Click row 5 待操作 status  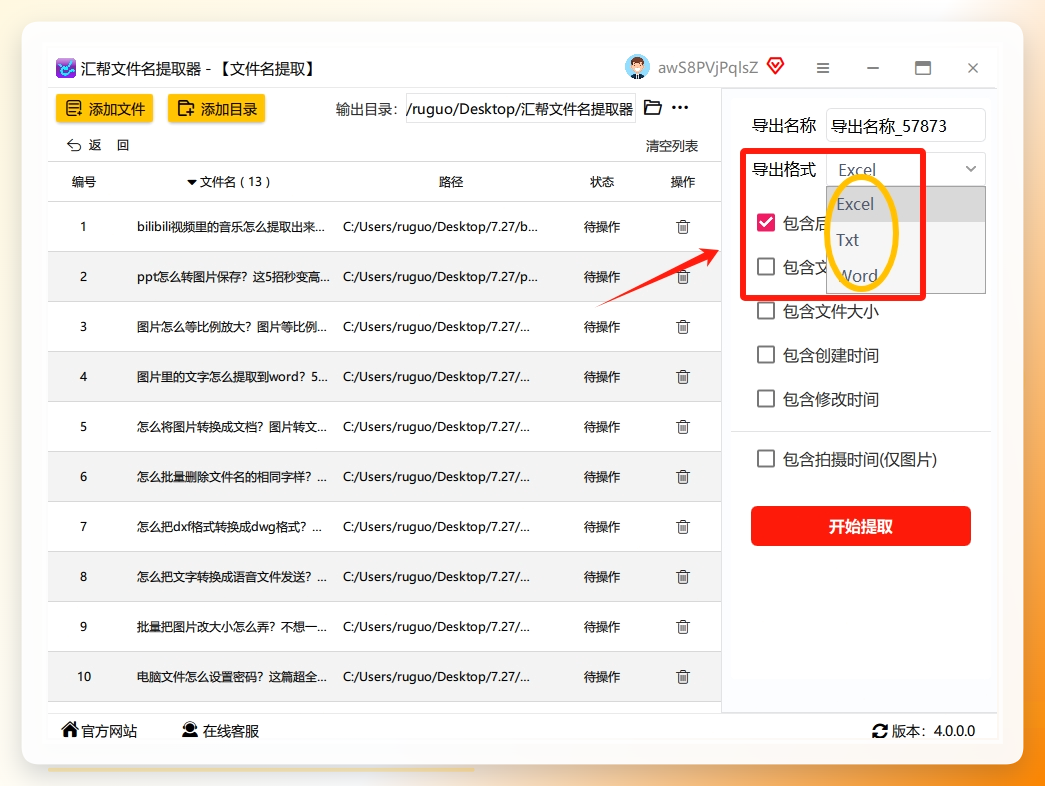click(602, 427)
